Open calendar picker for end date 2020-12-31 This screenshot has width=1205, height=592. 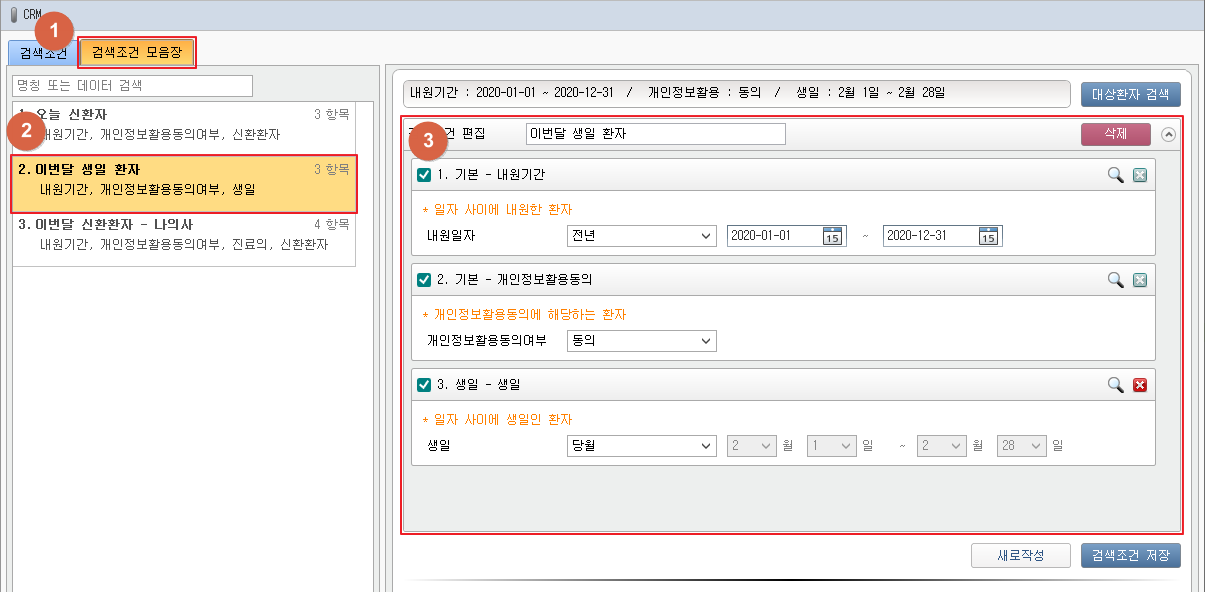(988, 236)
